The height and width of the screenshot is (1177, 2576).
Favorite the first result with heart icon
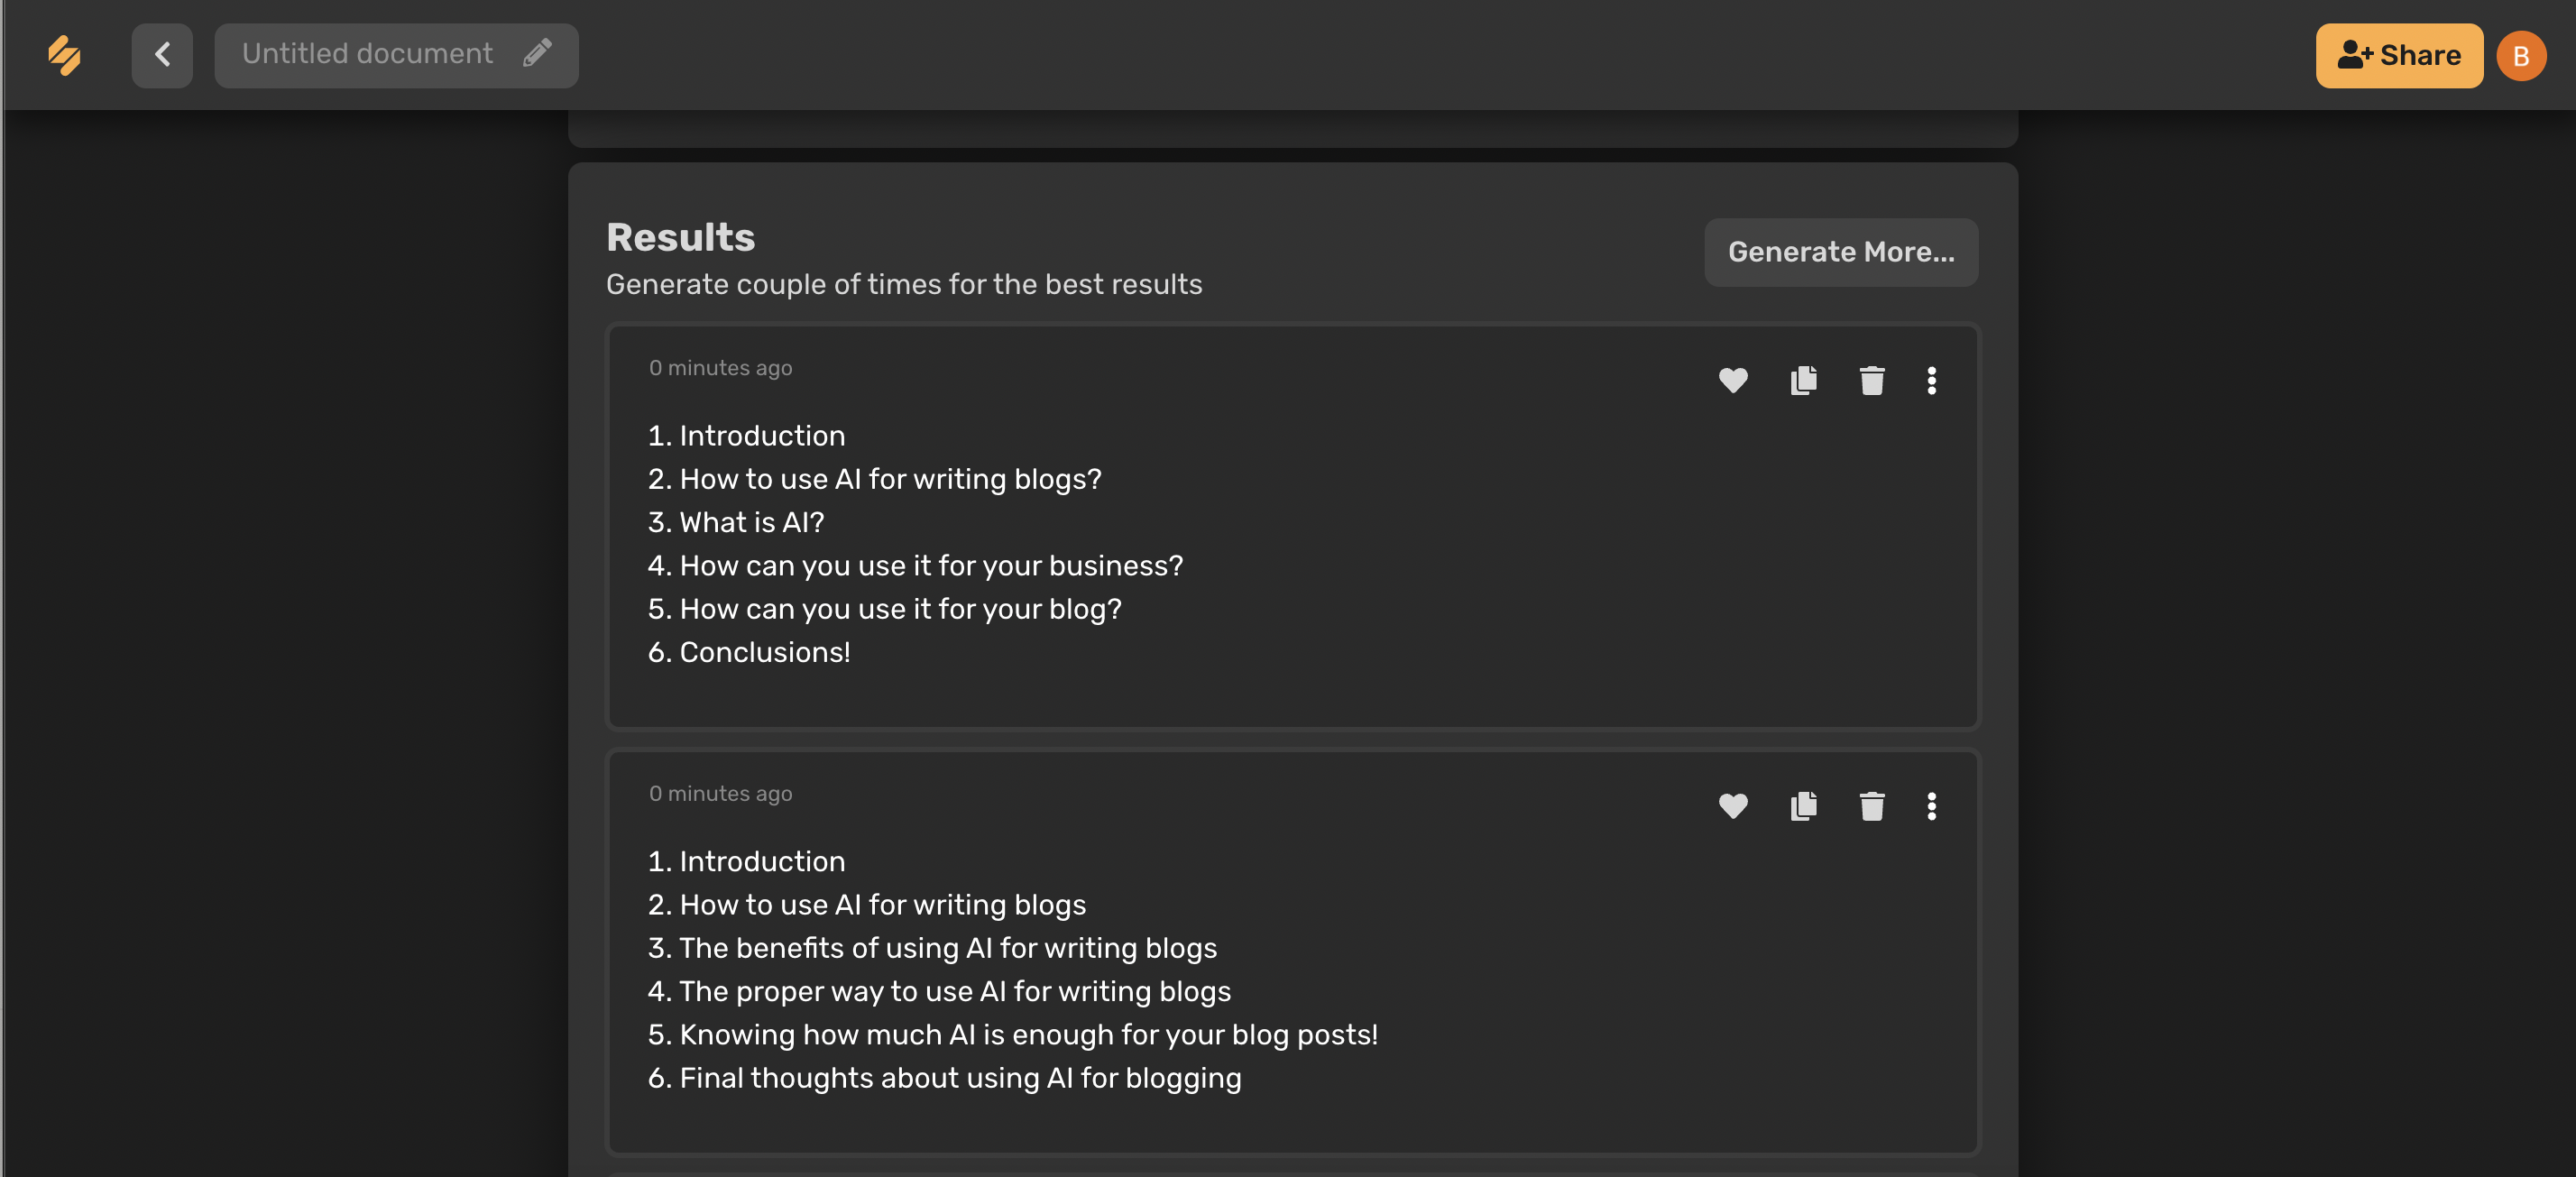point(1733,380)
